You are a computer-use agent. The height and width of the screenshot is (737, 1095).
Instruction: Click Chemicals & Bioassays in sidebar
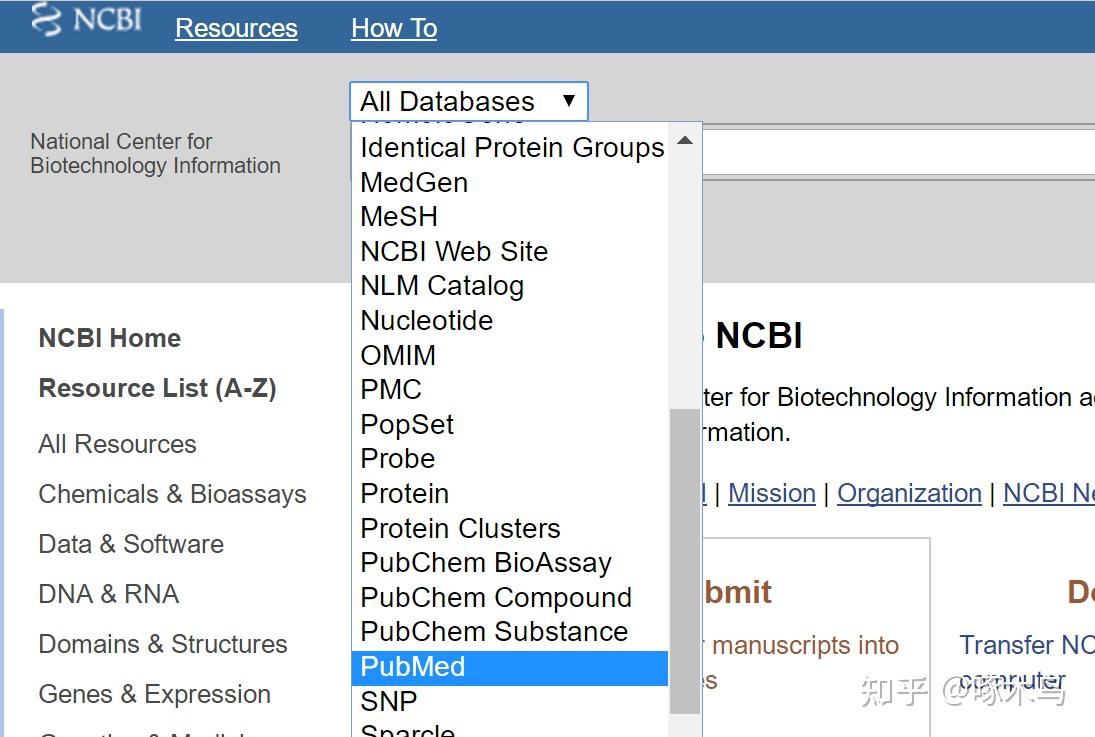point(172,494)
